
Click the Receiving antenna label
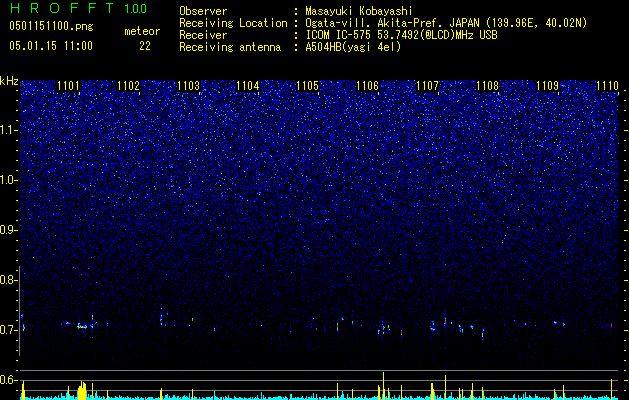tap(230, 47)
